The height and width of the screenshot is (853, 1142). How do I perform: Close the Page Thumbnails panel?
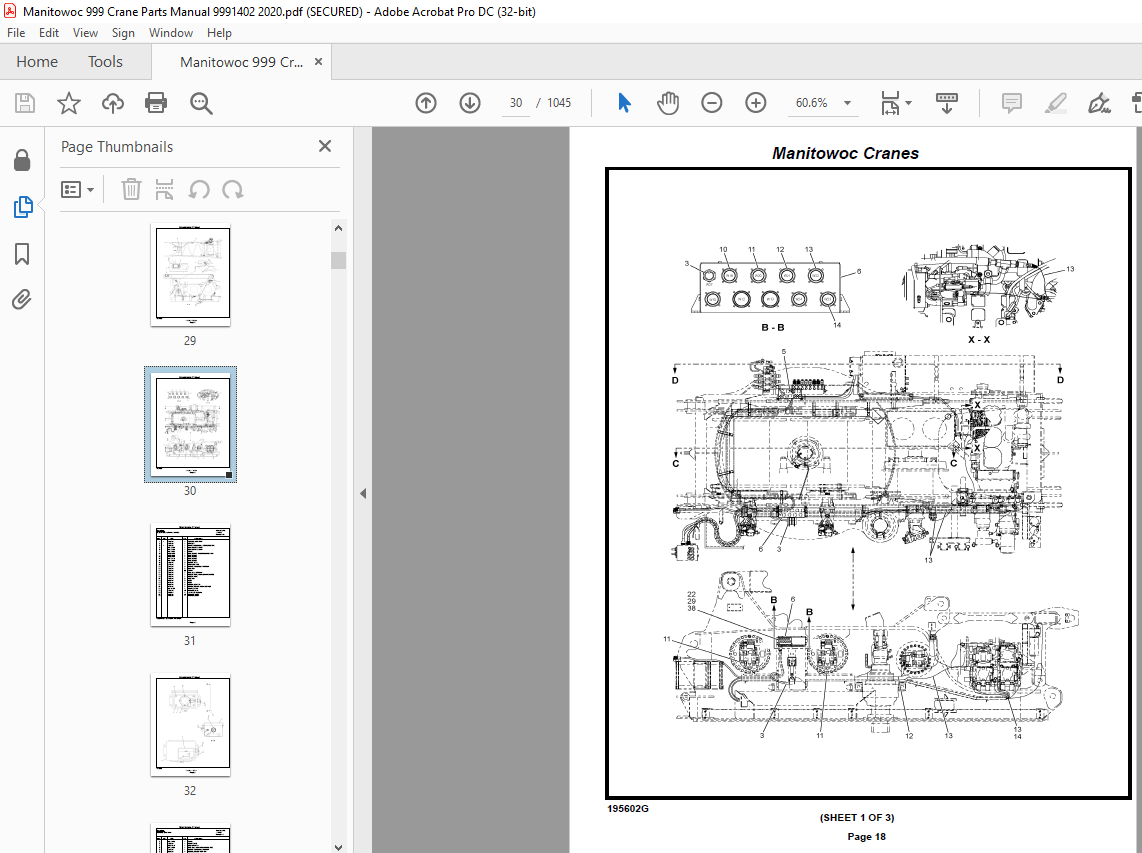click(325, 146)
